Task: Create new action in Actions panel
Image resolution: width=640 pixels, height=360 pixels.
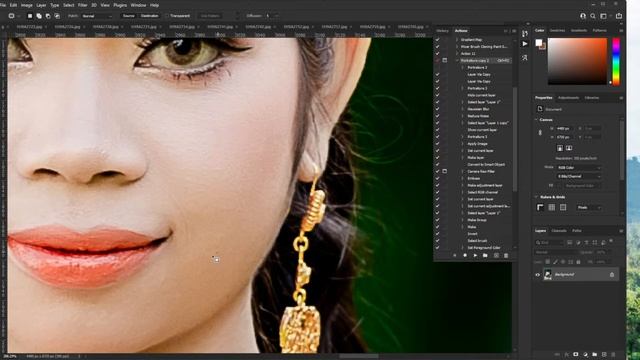Action: [496, 256]
